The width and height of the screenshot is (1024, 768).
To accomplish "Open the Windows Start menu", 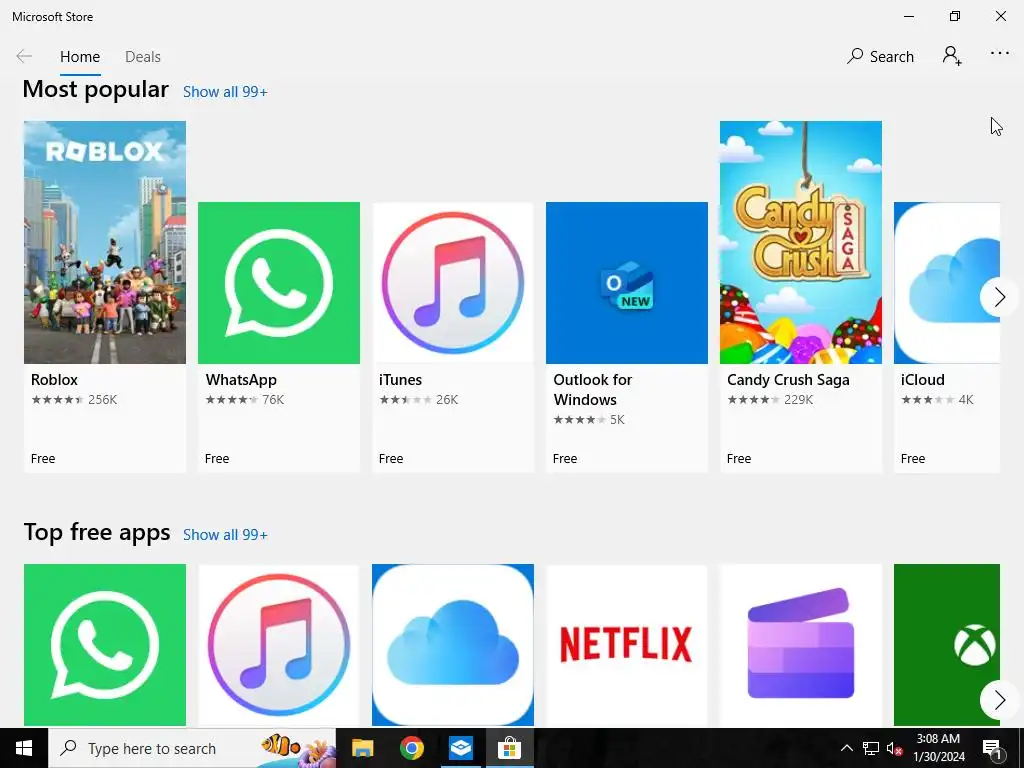I will pos(24,748).
